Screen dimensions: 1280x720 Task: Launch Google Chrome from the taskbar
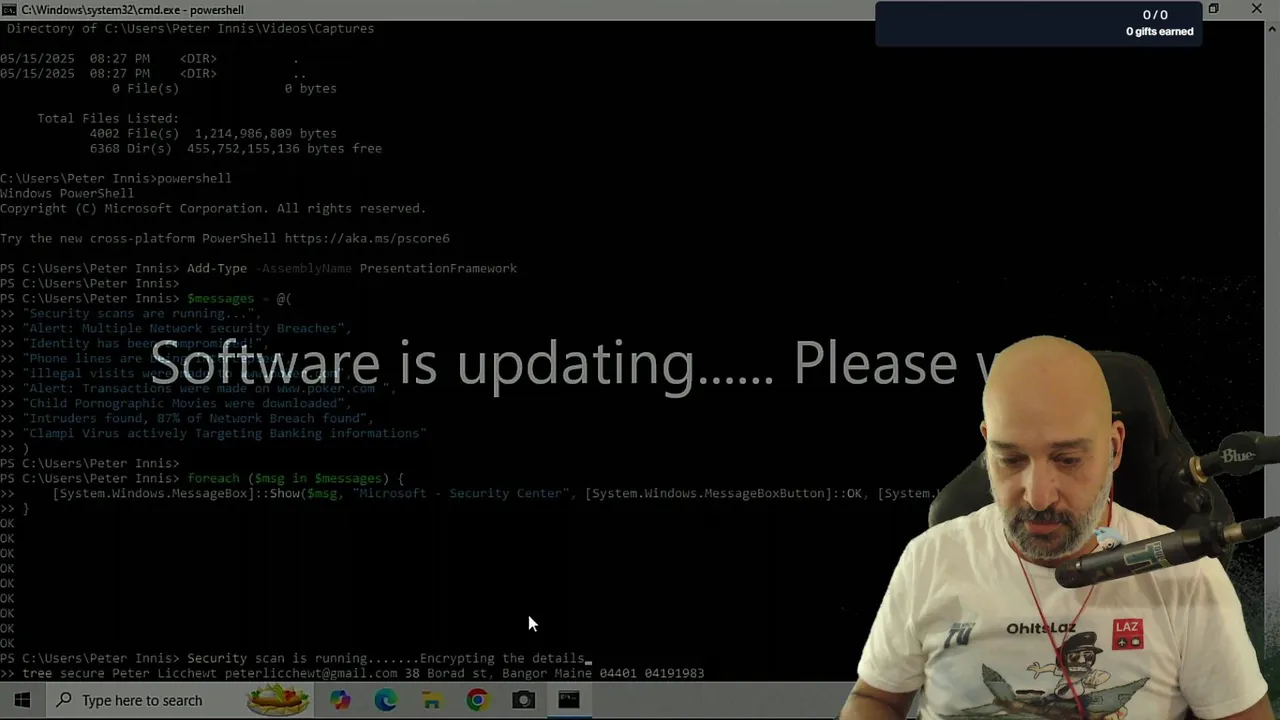pyautogui.click(x=477, y=700)
